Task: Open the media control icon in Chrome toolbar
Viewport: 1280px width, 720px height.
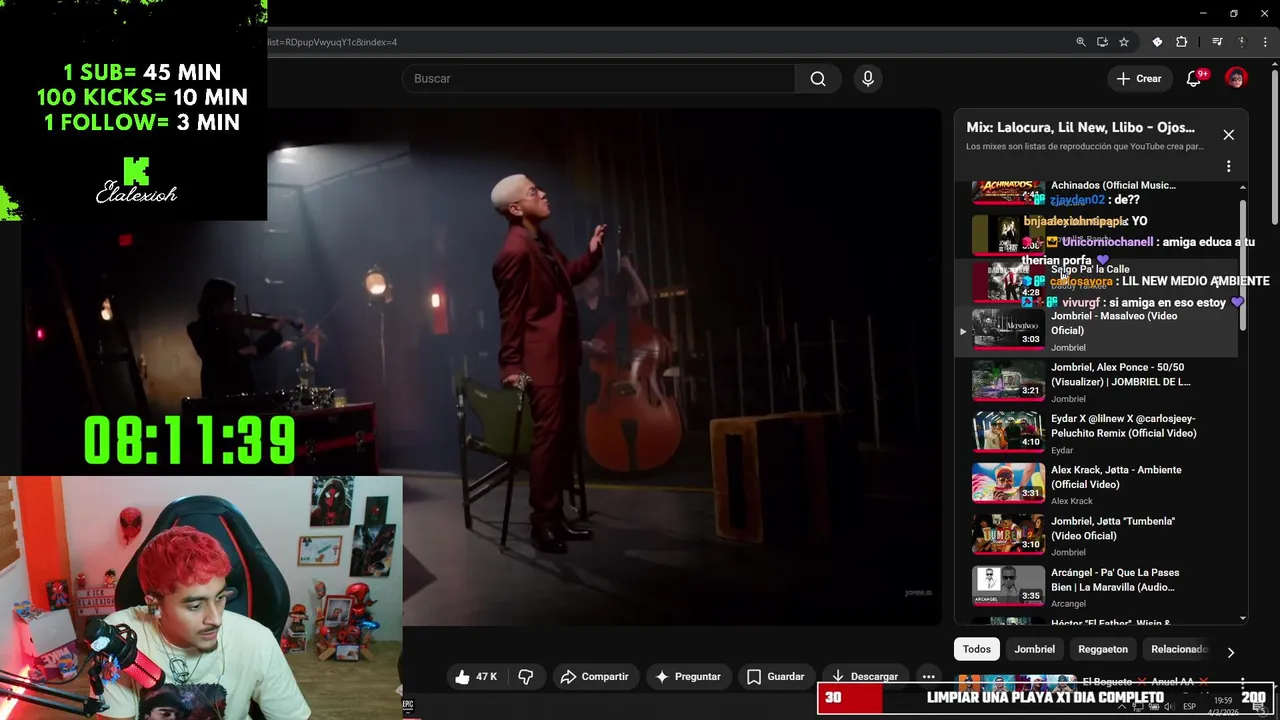Action: pos(1217,42)
